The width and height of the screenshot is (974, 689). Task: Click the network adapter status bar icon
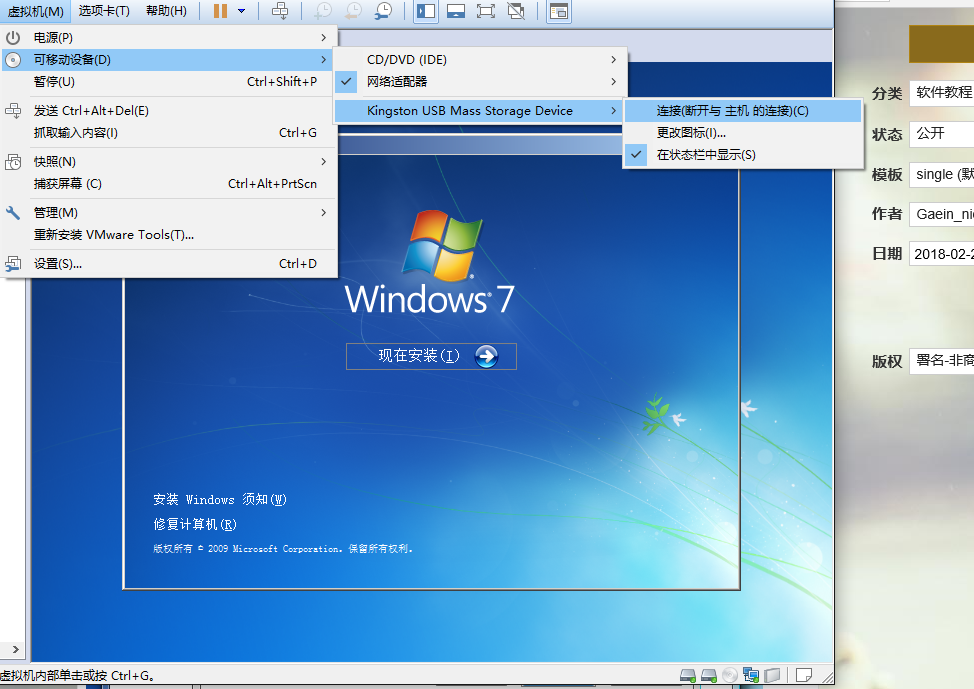[751, 676]
